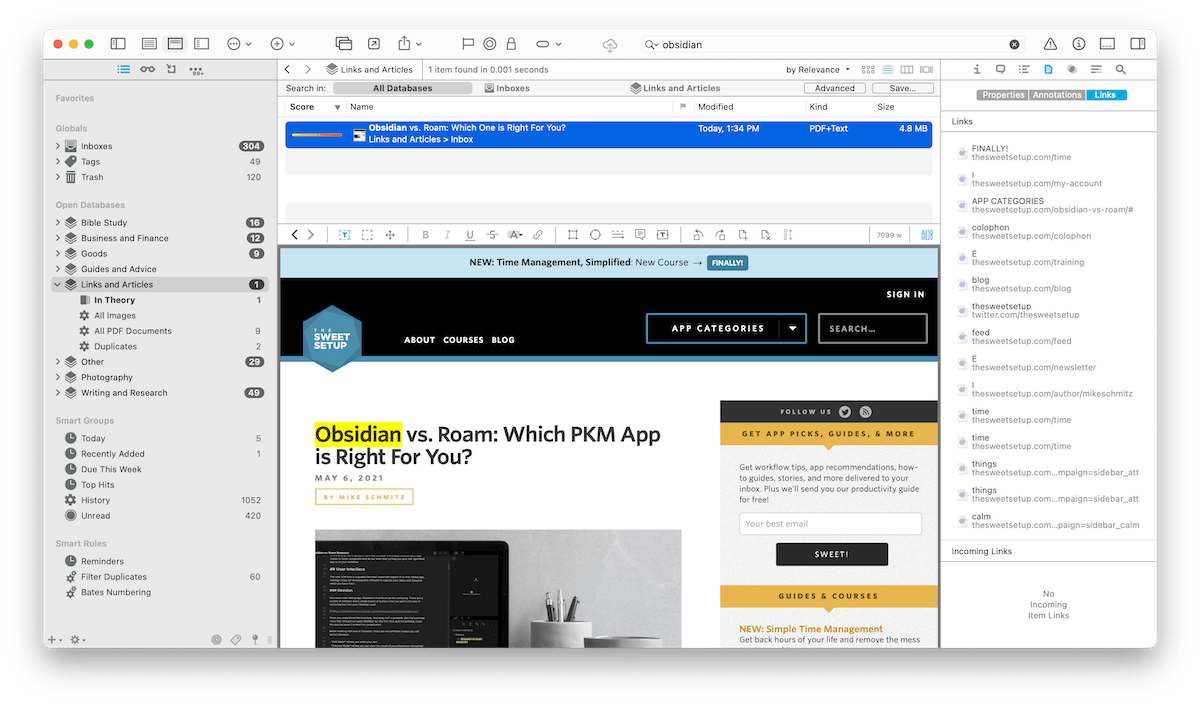Select the move/pan tool in PDF toolbar
The height and width of the screenshot is (705, 1200).
pyautogui.click(x=390, y=235)
